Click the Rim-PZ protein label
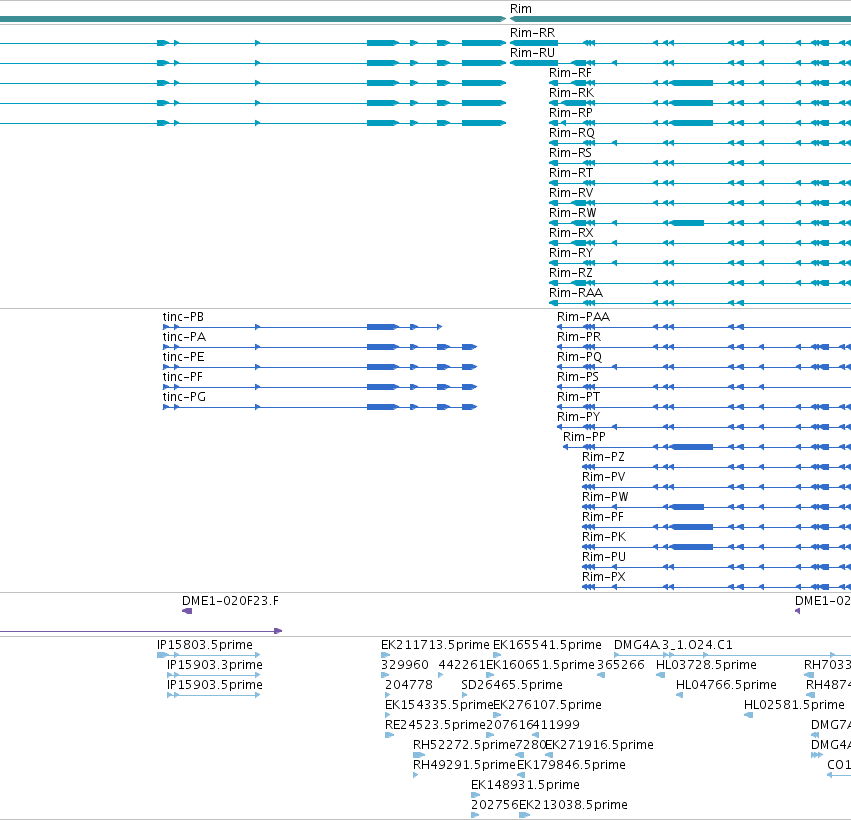This screenshot has width=851, height=820. coord(603,457)
